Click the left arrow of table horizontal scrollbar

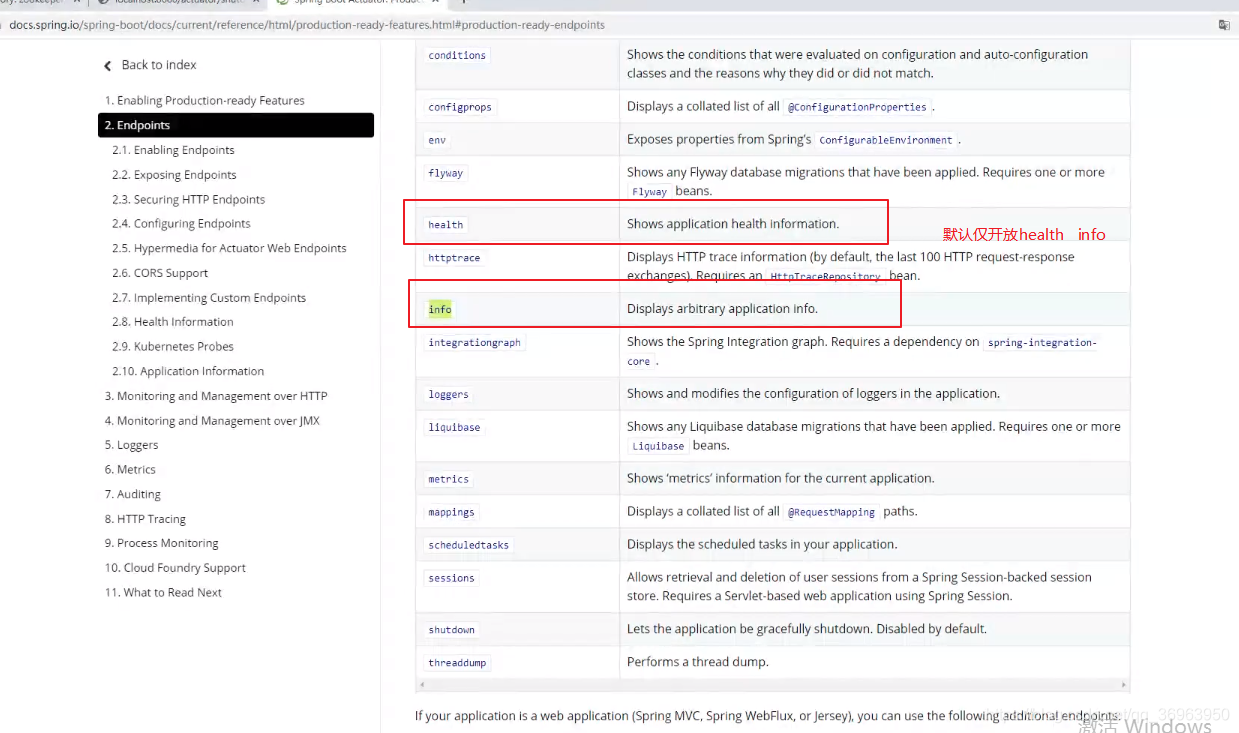click(421, 685)
